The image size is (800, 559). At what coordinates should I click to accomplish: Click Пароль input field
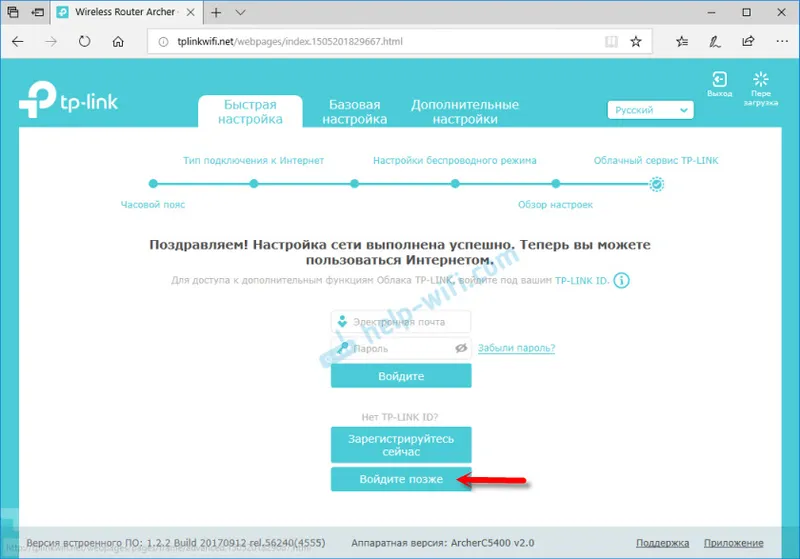coord(401,348)
